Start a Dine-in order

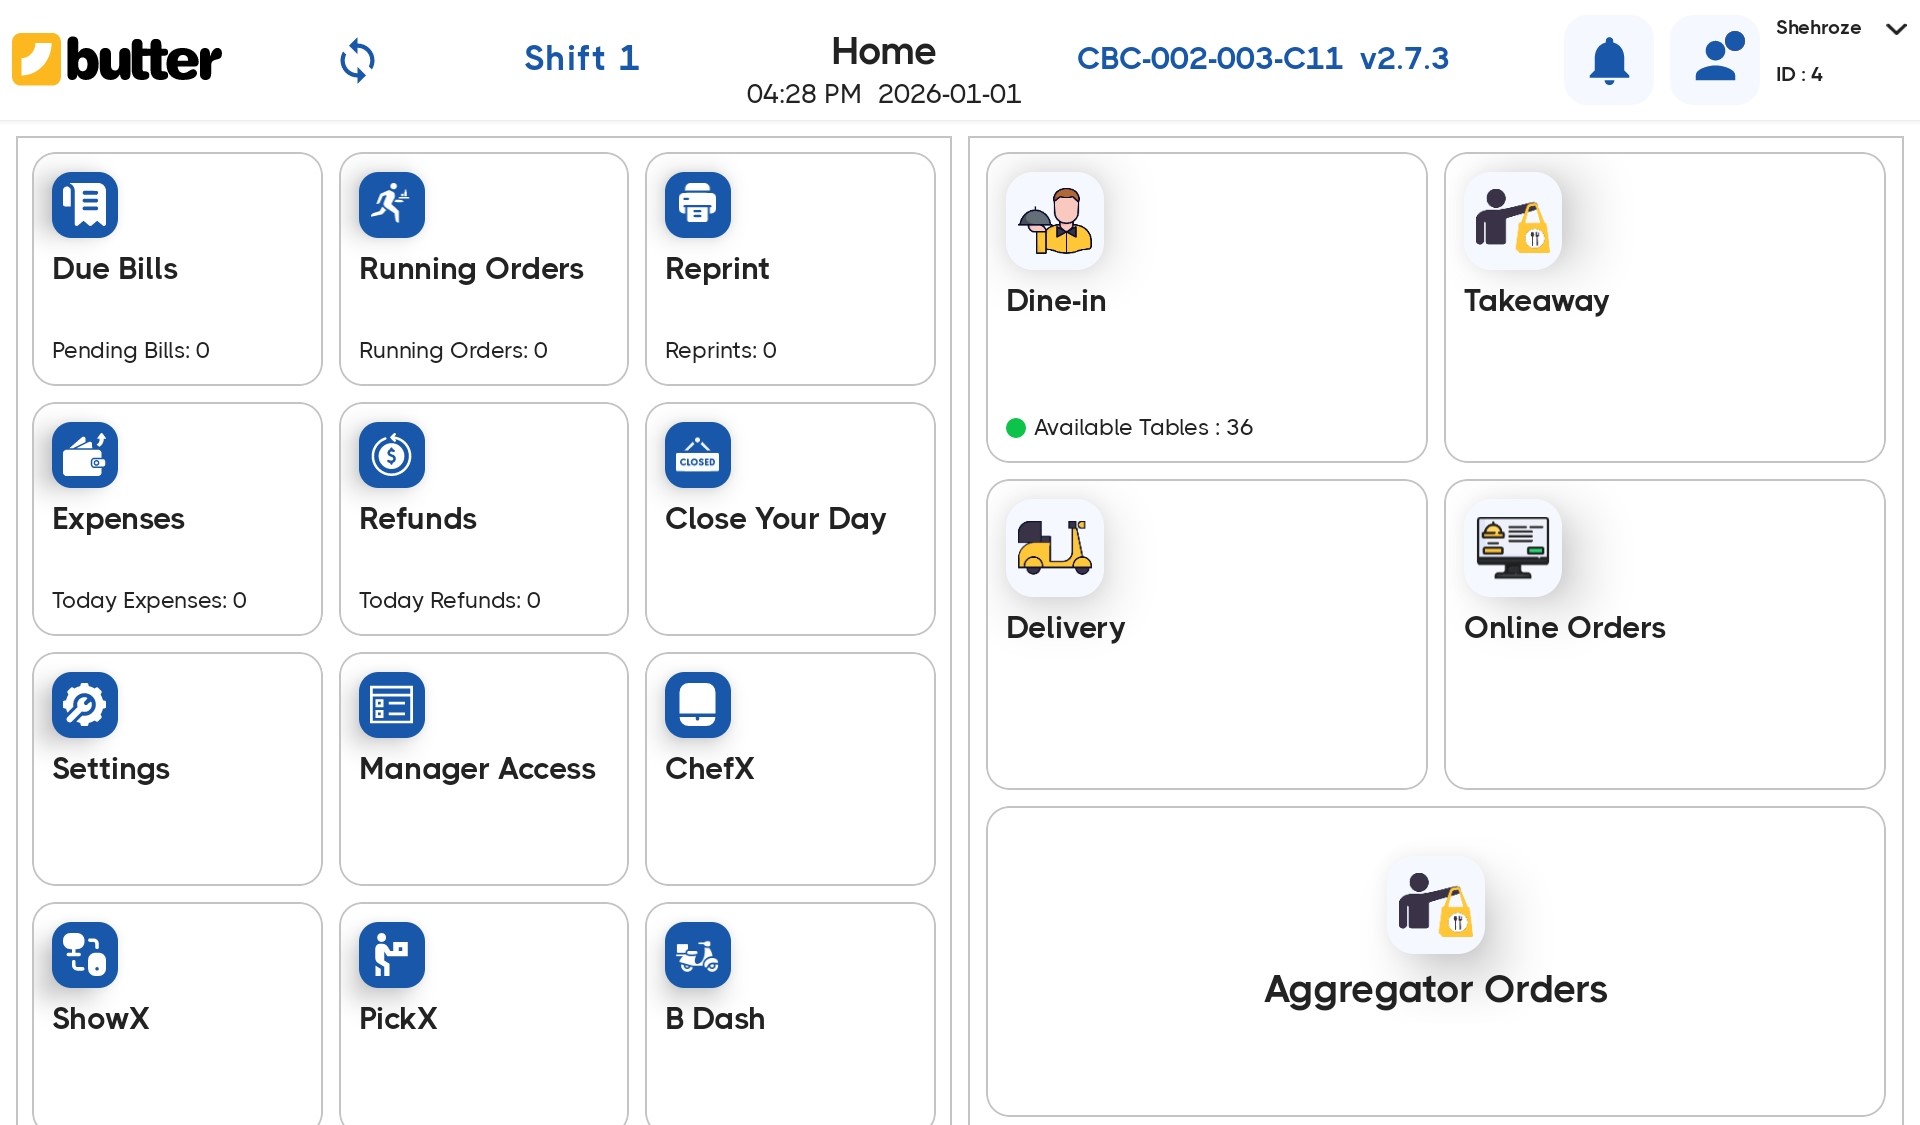click(1206, 307)
